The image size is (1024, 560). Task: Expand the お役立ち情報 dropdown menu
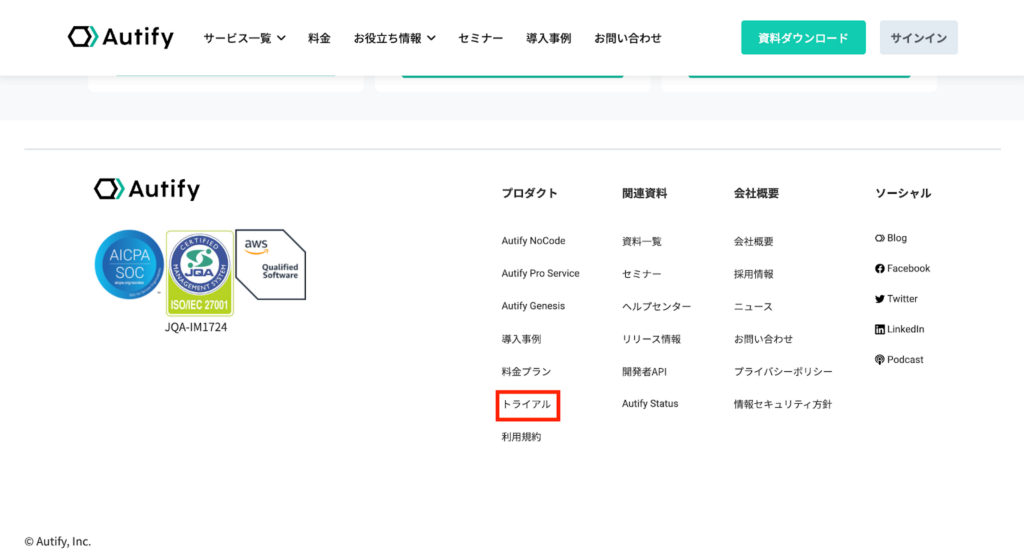[394, 38]
